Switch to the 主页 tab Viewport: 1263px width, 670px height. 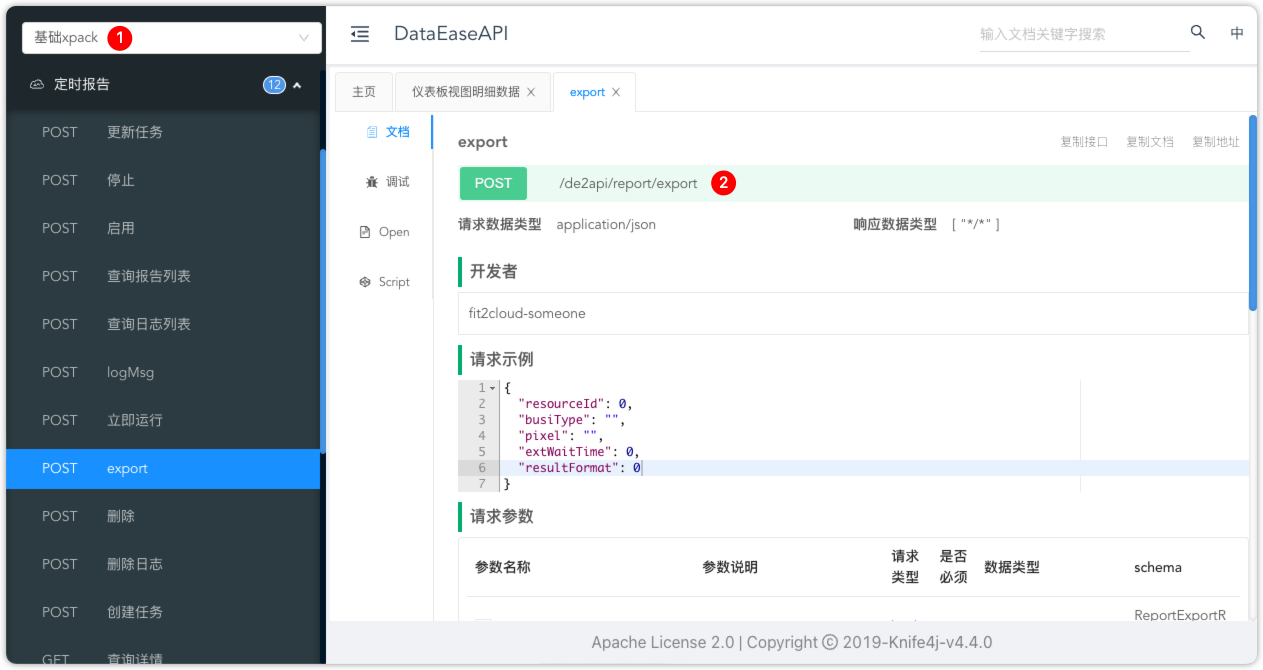click(363, 91)
